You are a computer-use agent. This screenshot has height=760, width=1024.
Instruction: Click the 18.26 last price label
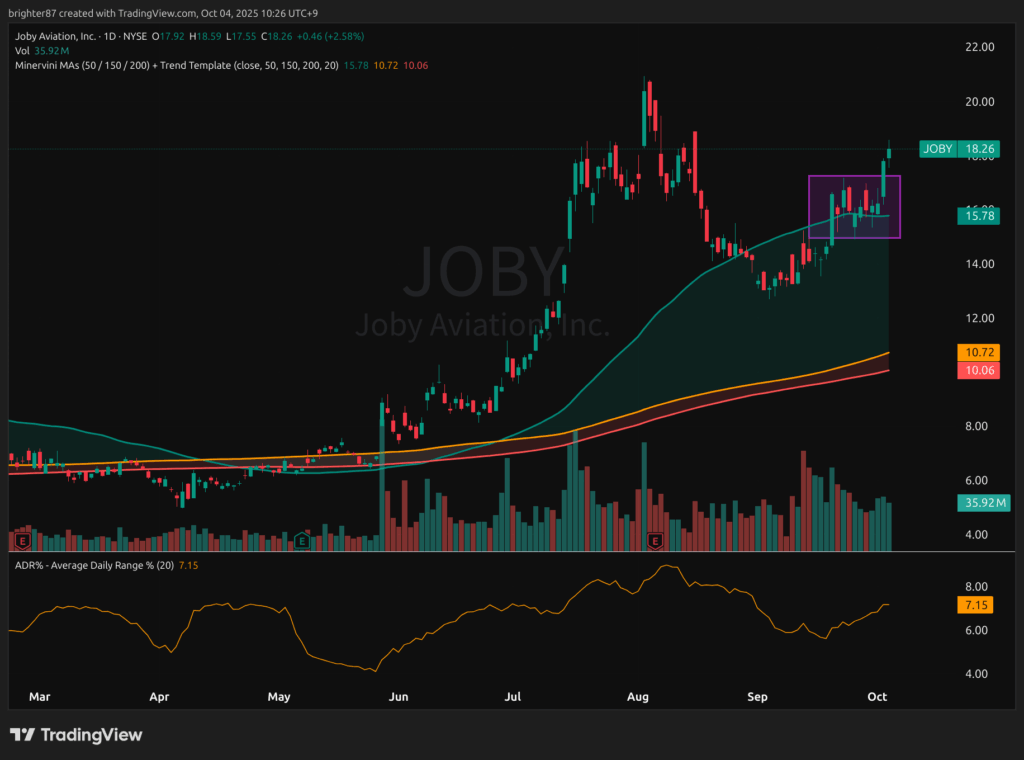tap(977, 149)
